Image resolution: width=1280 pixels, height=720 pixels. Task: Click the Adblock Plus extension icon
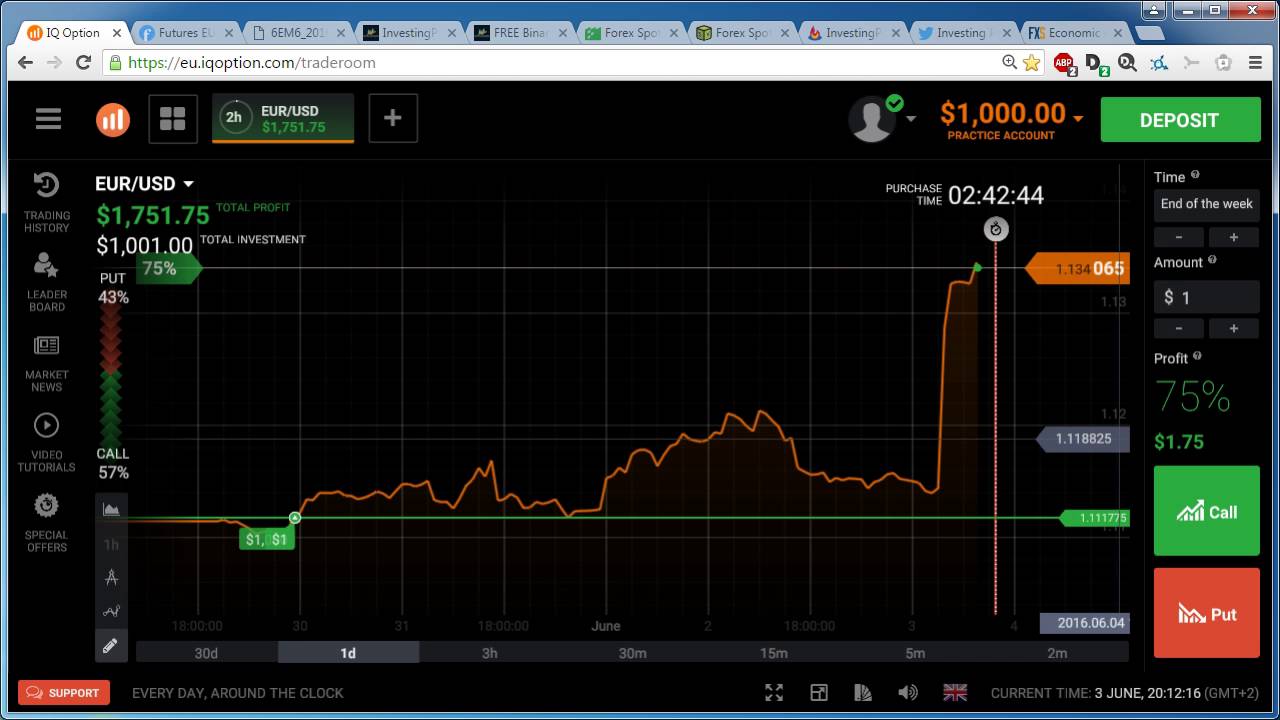[x=1064, y=63]
